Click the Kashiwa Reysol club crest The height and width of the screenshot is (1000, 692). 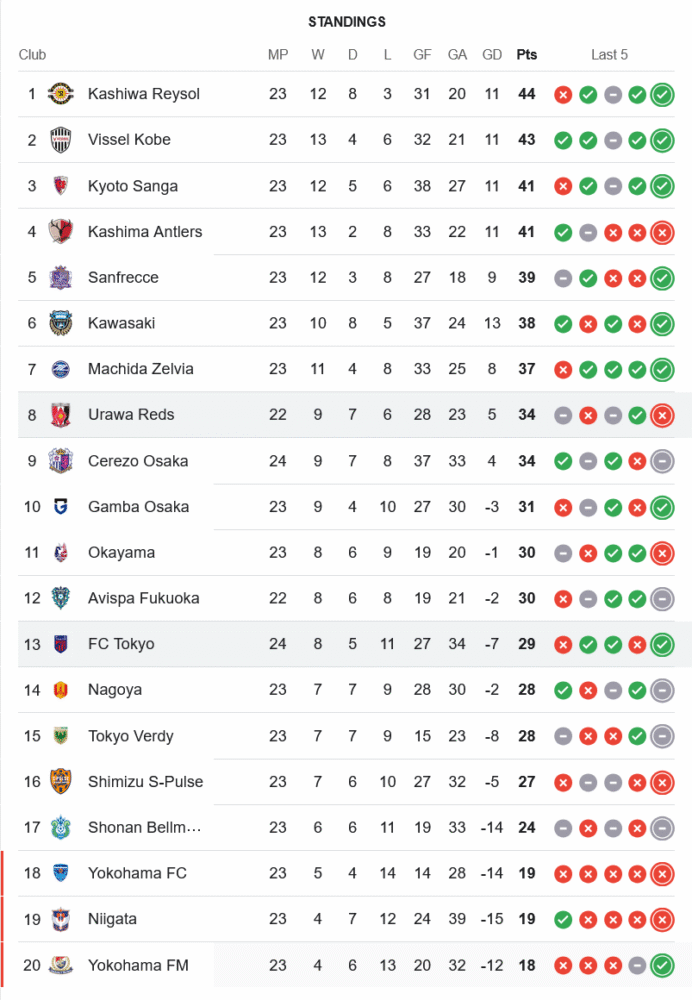click(x=61, y=94)
